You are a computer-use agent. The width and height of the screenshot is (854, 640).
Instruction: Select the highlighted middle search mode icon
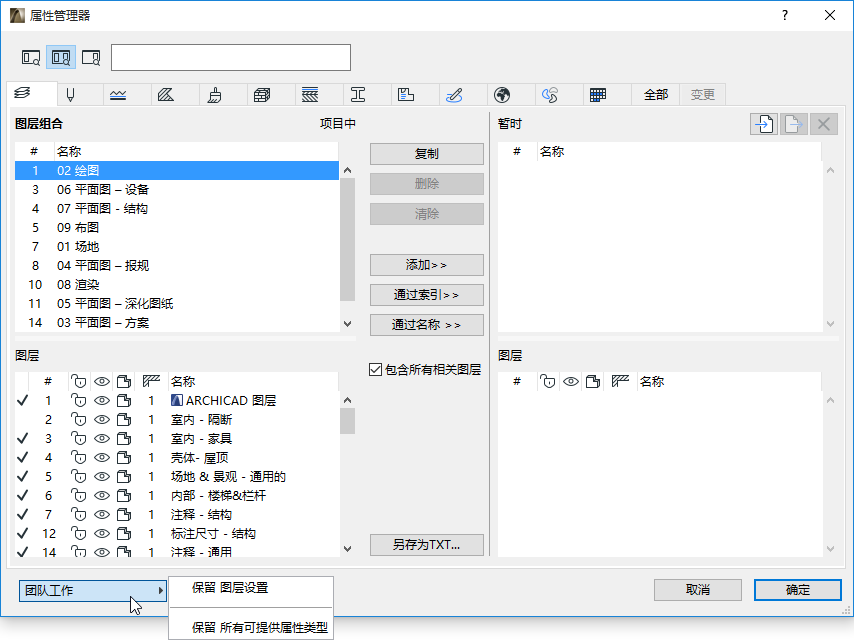click(x=60, y=57)
